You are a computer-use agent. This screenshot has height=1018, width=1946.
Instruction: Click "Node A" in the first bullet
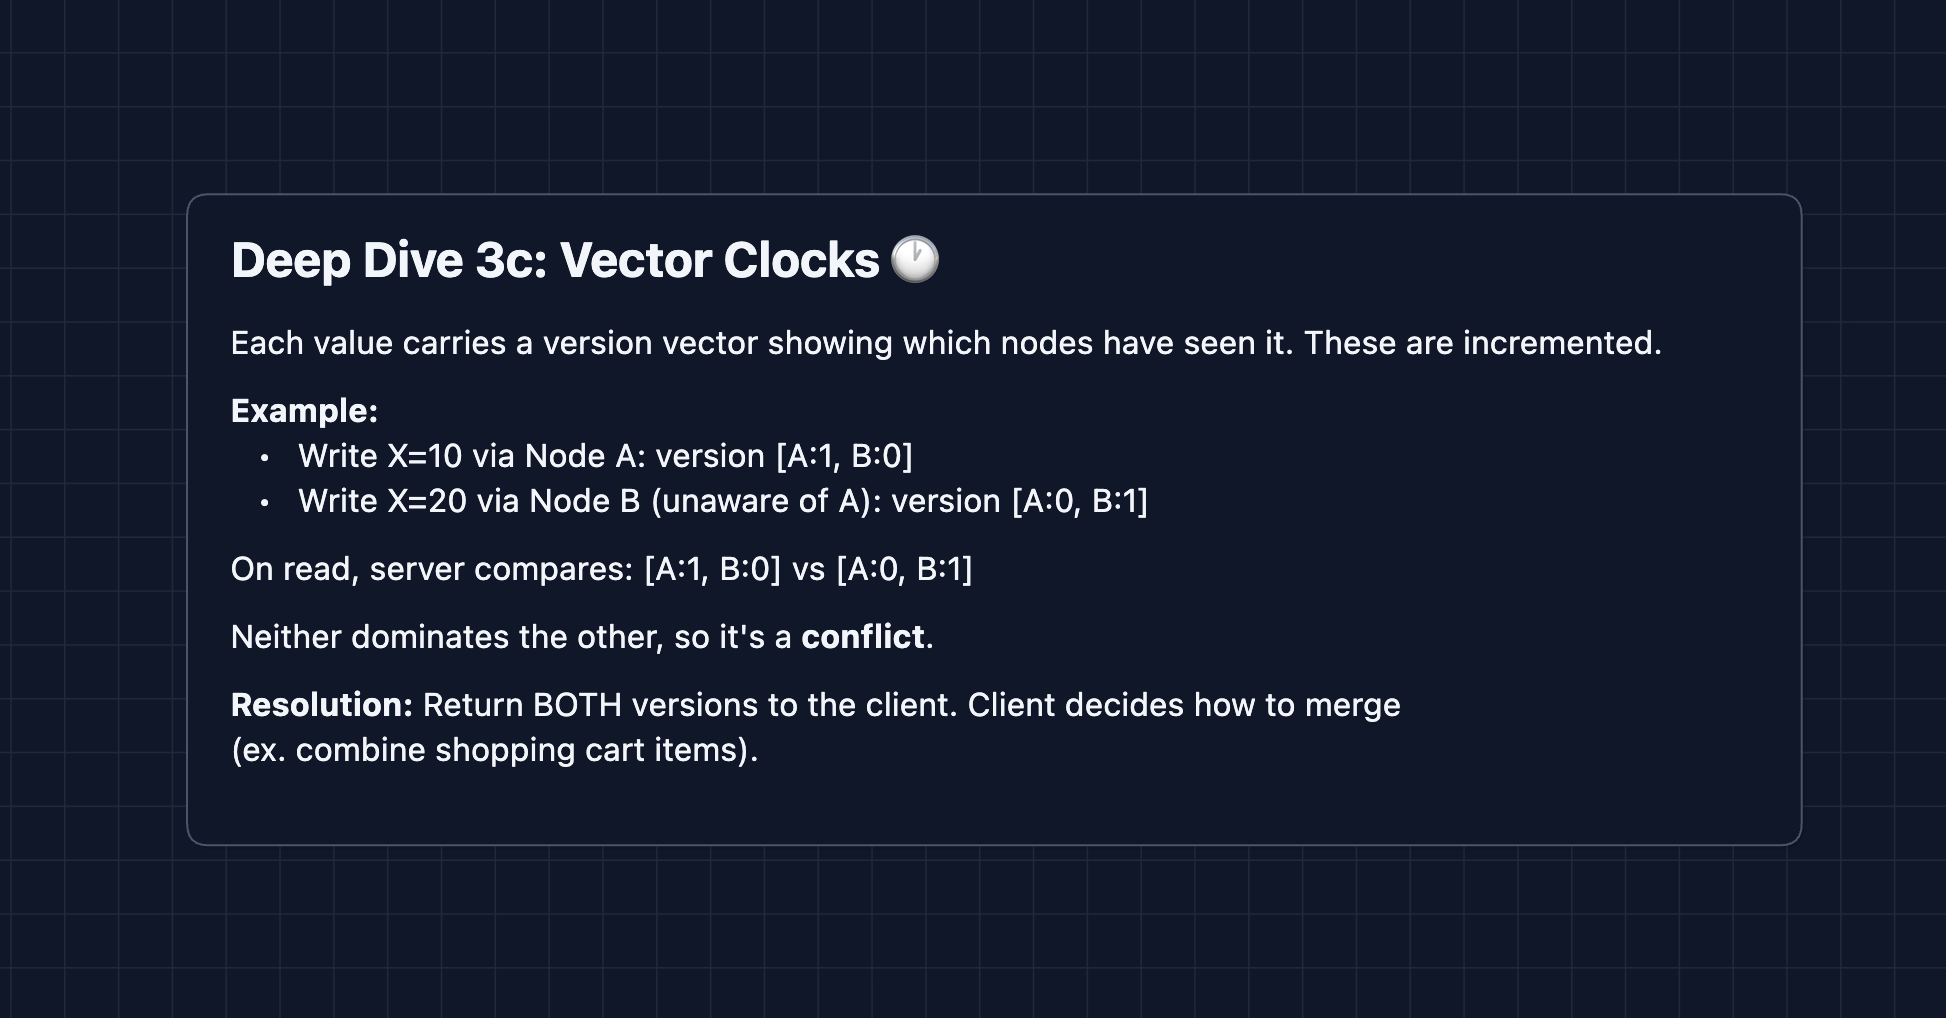tap(585, 456)
